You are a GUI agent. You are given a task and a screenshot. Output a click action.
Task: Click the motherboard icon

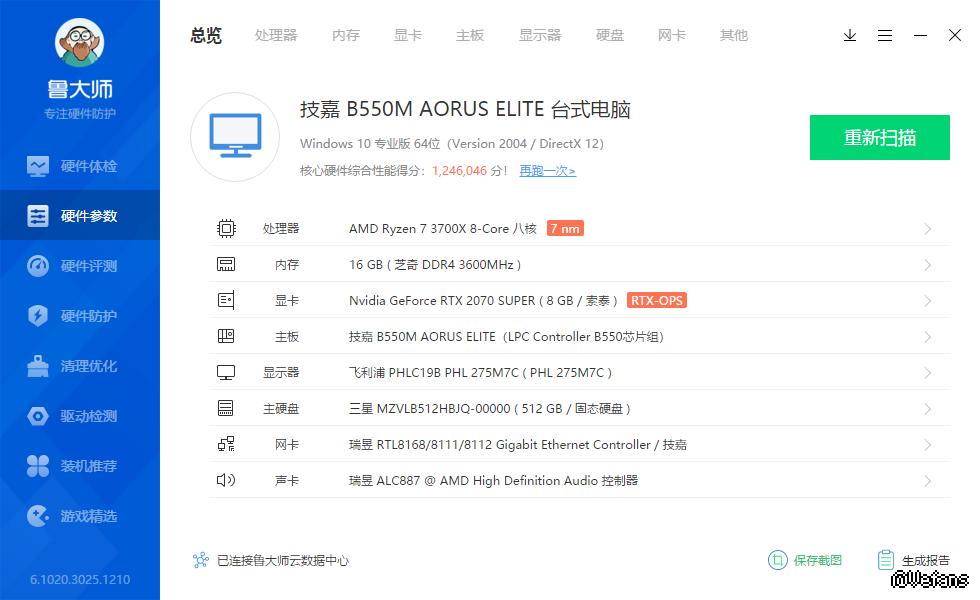(x=226, y=336)
